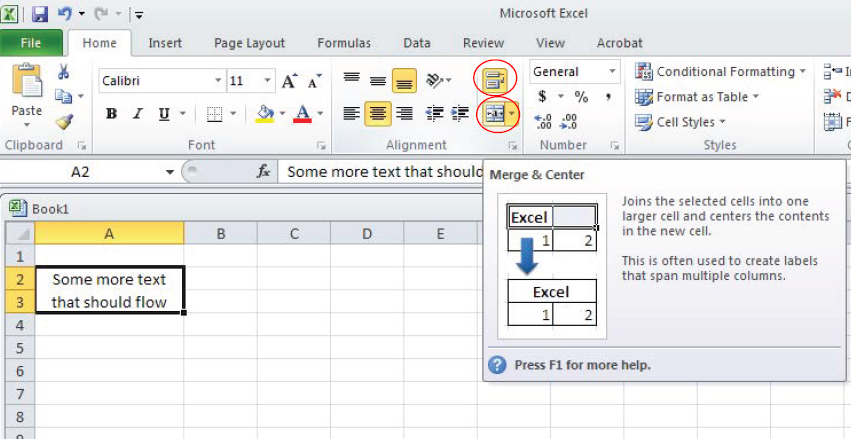Switch to the Data tab
The image size is (851, 439).
[x=417, y=43]
